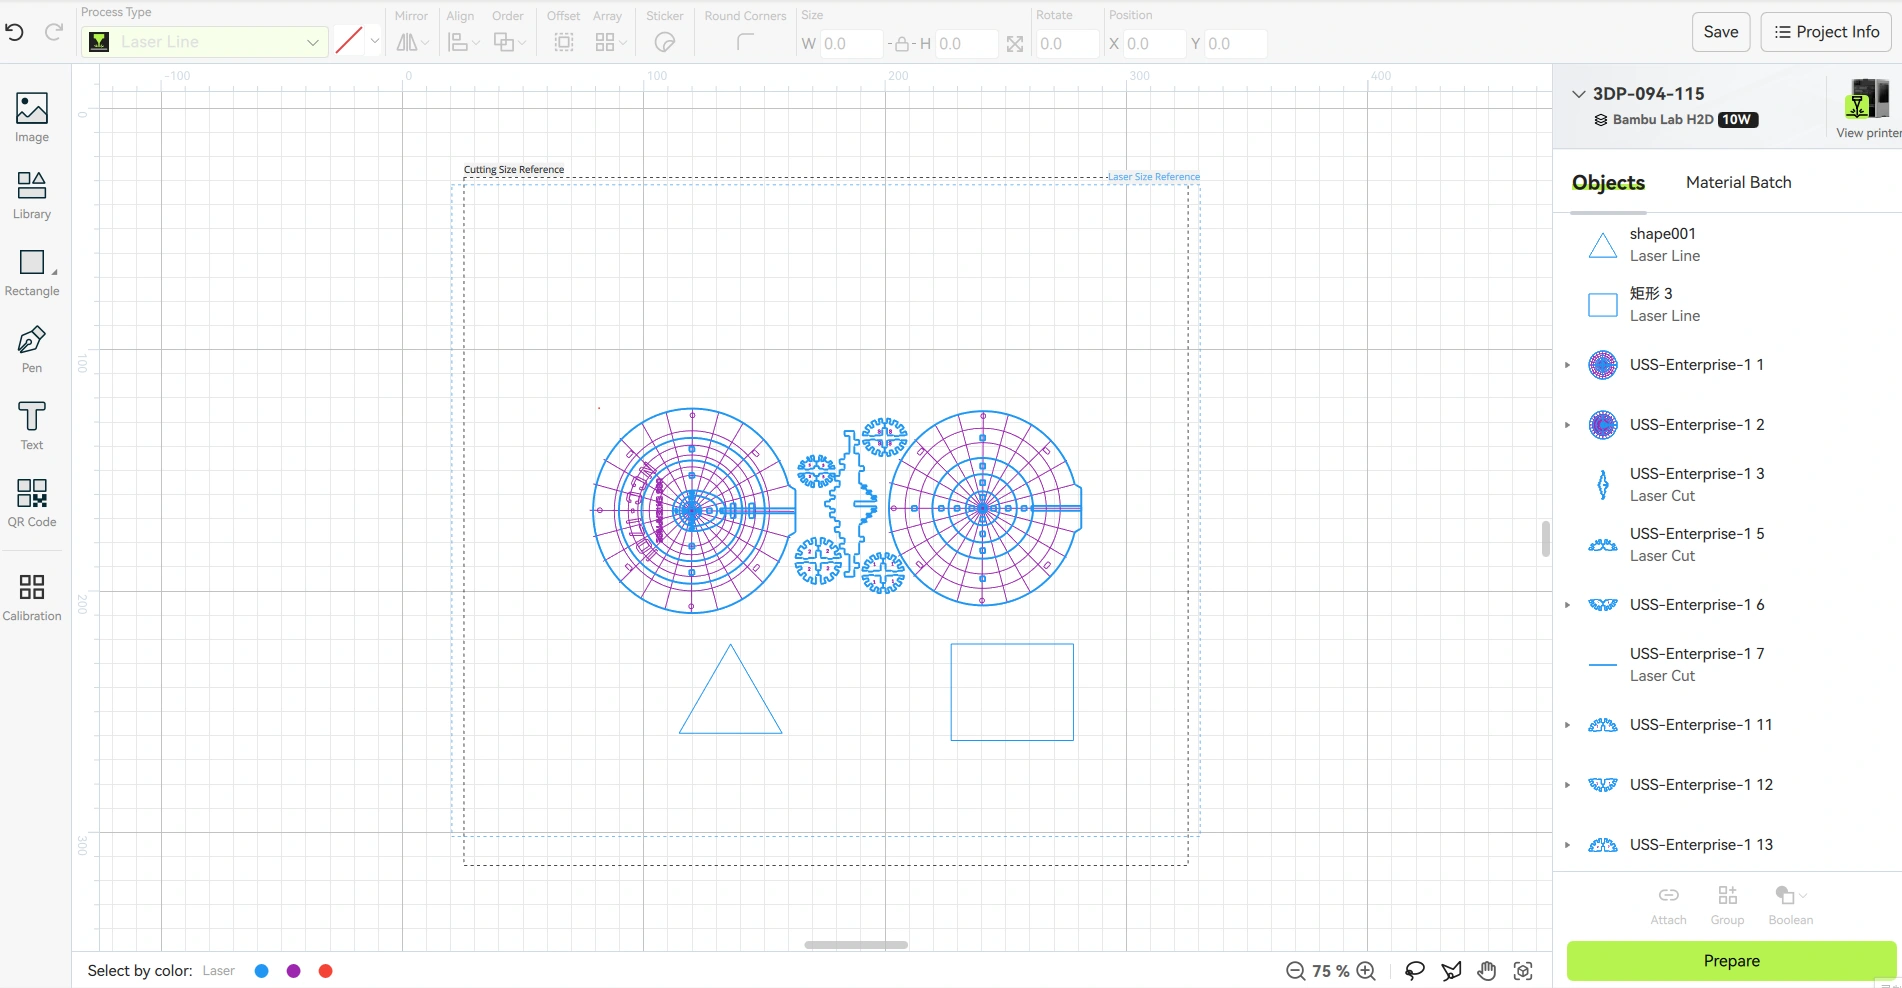Click the Mirror tool icon
Viewport: 1902px width, 988px height.
(407, 42)
